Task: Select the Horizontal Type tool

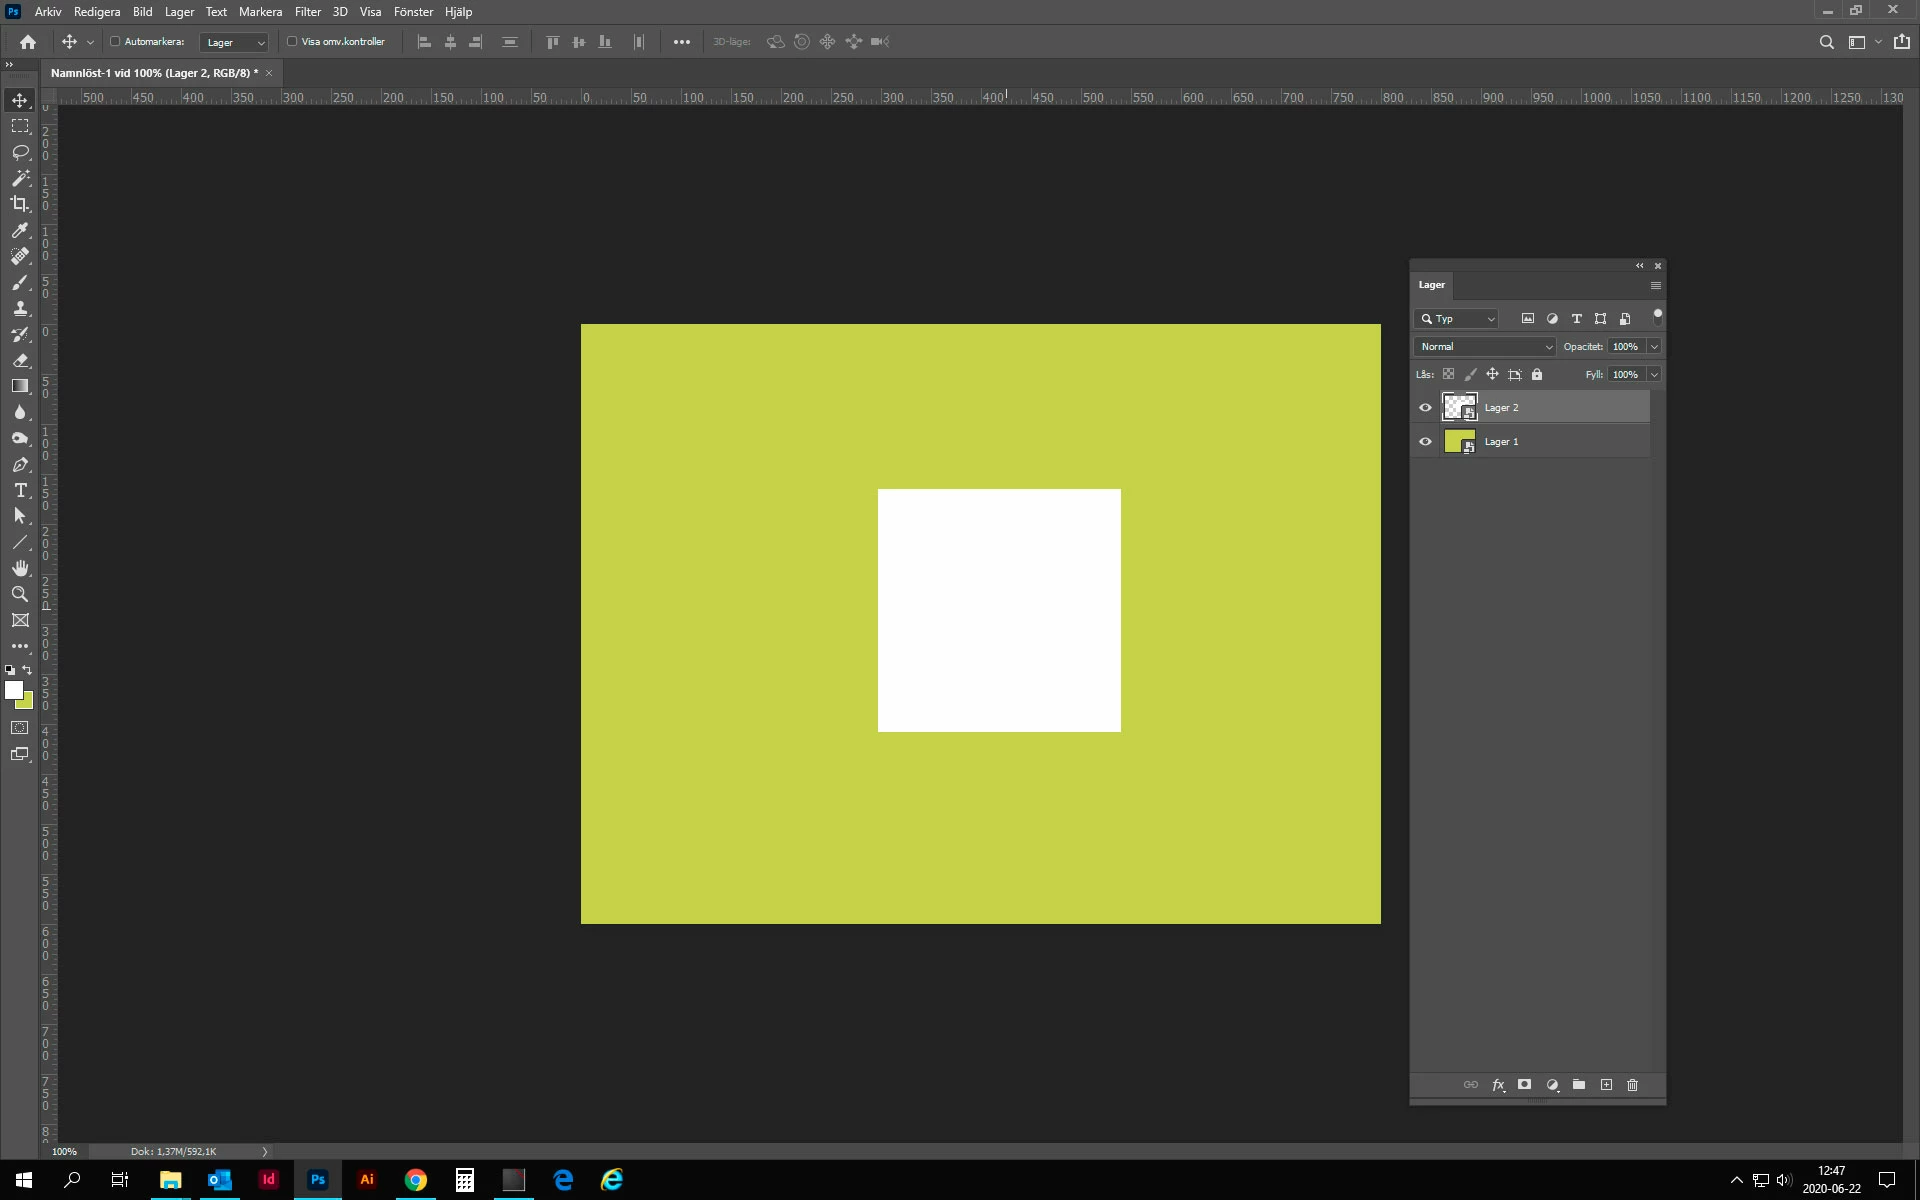Action: click(20, 490)
